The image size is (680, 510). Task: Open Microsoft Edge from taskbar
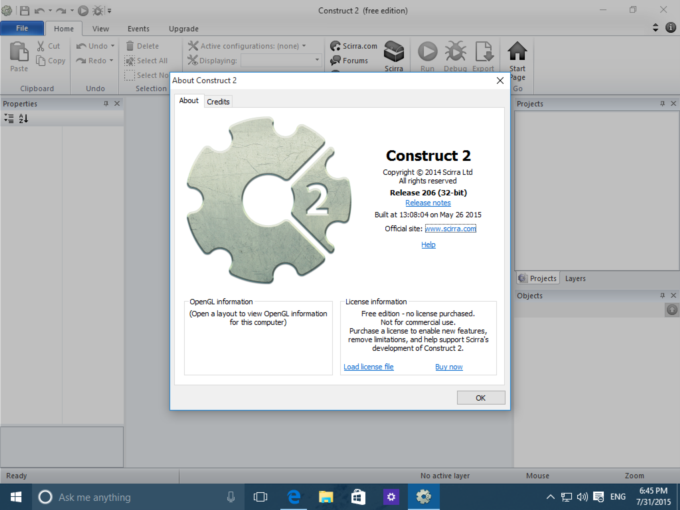click(294, 497)
